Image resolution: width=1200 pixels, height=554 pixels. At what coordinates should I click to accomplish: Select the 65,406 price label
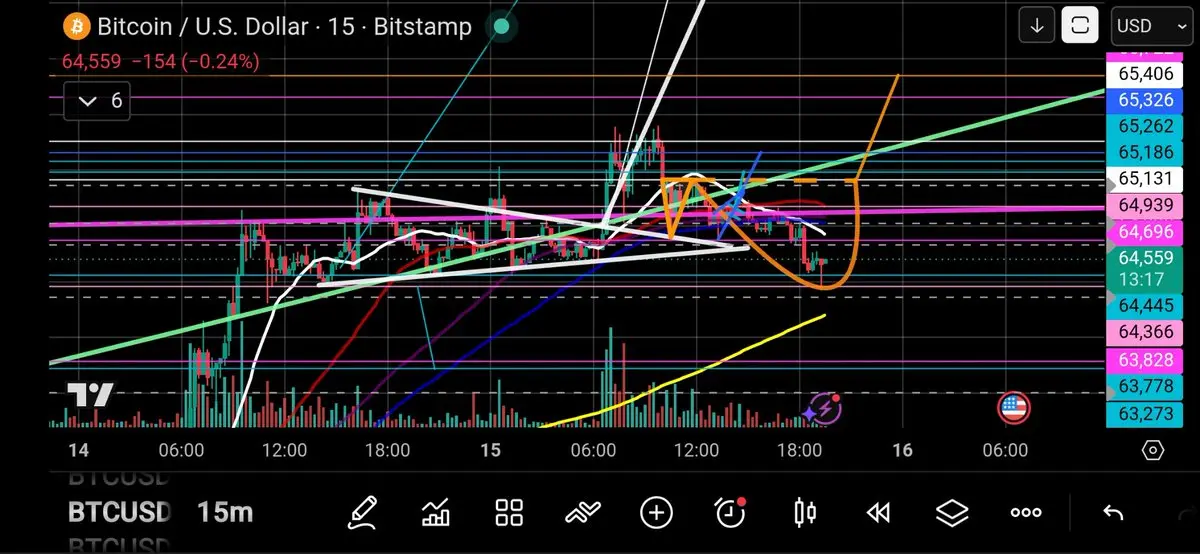tap(1145, 73)
